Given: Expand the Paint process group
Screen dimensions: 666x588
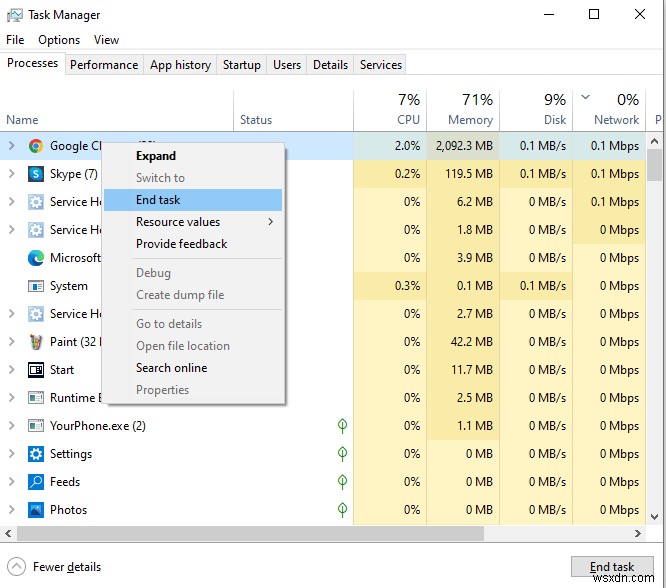Looking at the screenshot, I should click(11, 342).
